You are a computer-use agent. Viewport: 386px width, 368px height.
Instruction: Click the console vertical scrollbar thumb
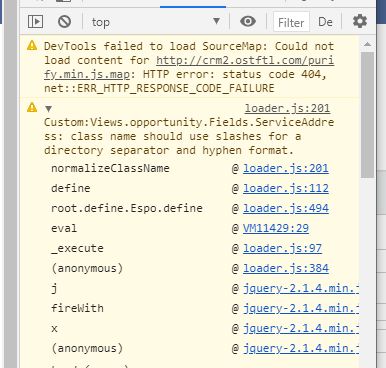[x=367, y=115]
